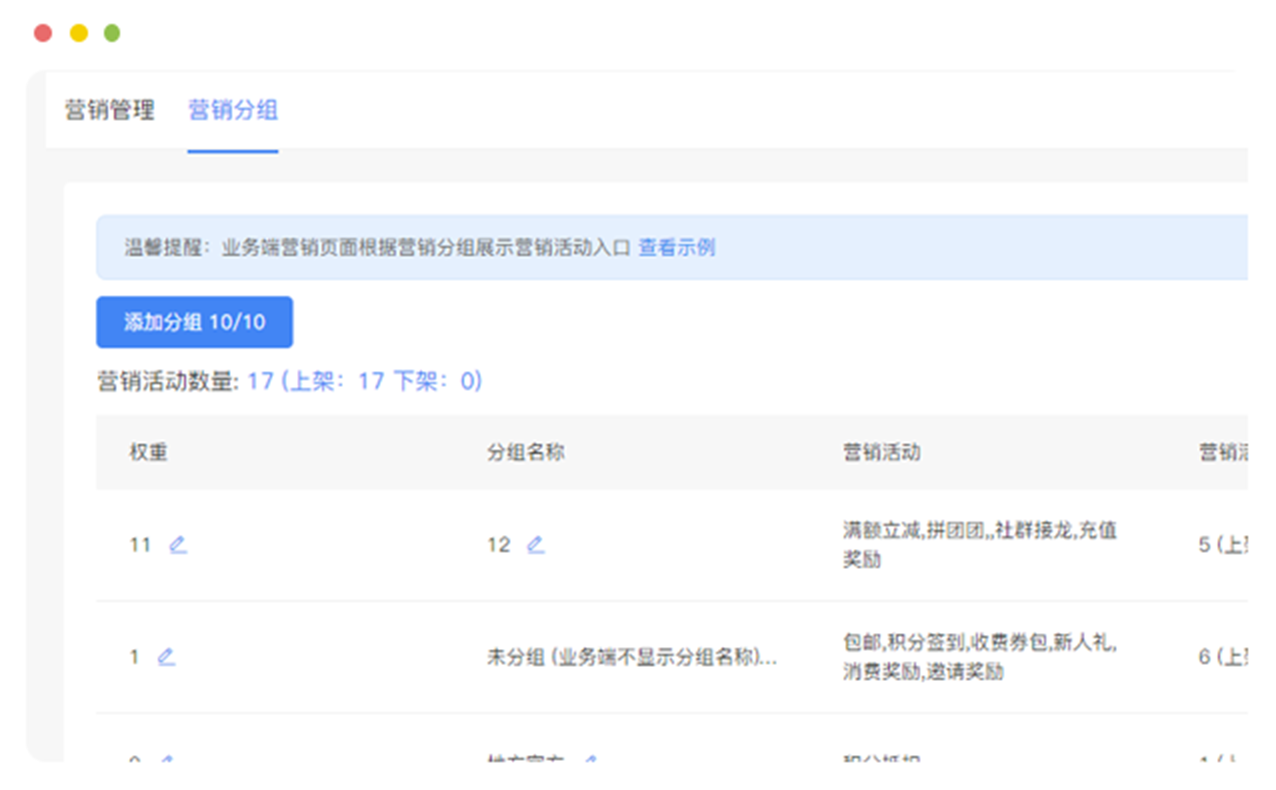Switch to the 营销管理 tab
Image resolution: width=1276 pixels, height=790 pixels.
tap(110, 110)
